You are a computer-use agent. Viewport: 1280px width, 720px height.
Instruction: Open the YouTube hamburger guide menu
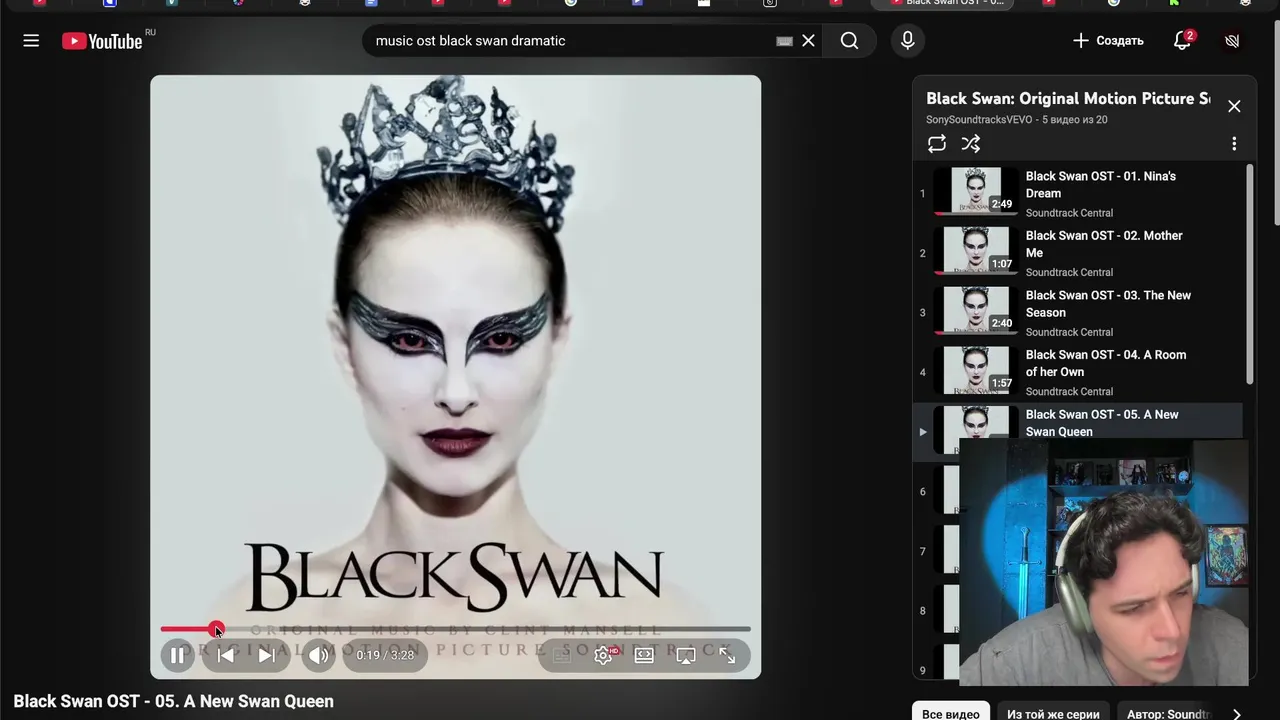click(31, 41)
